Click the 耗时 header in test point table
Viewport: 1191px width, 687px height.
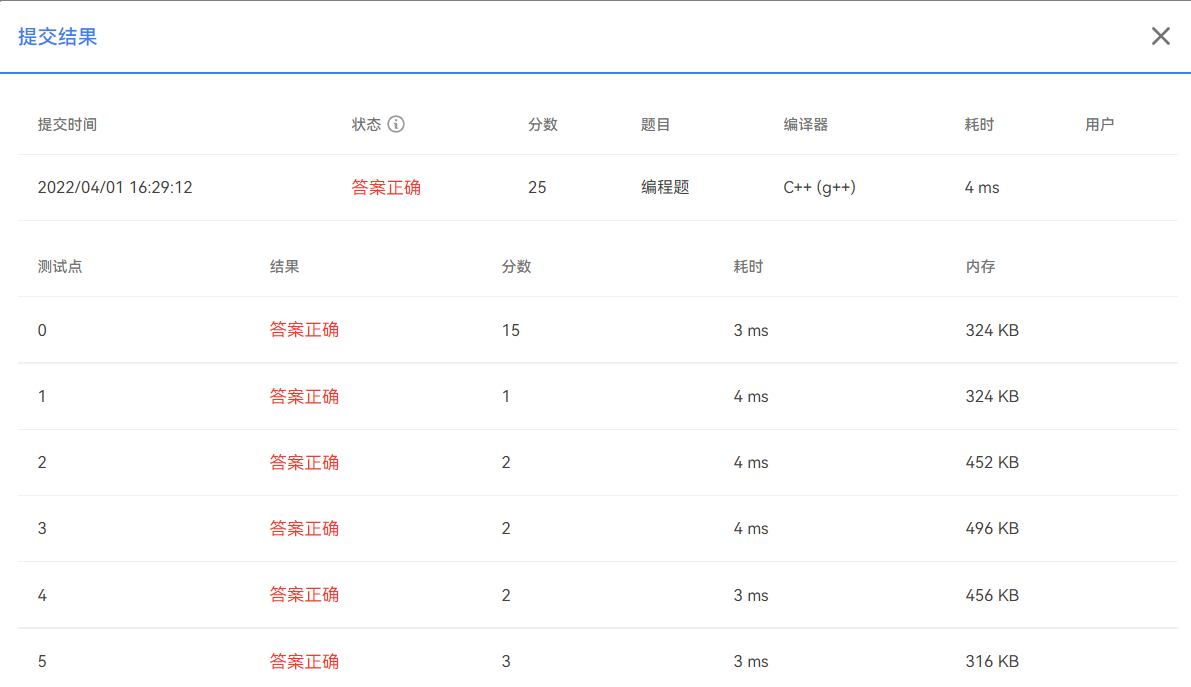[748, 267]
